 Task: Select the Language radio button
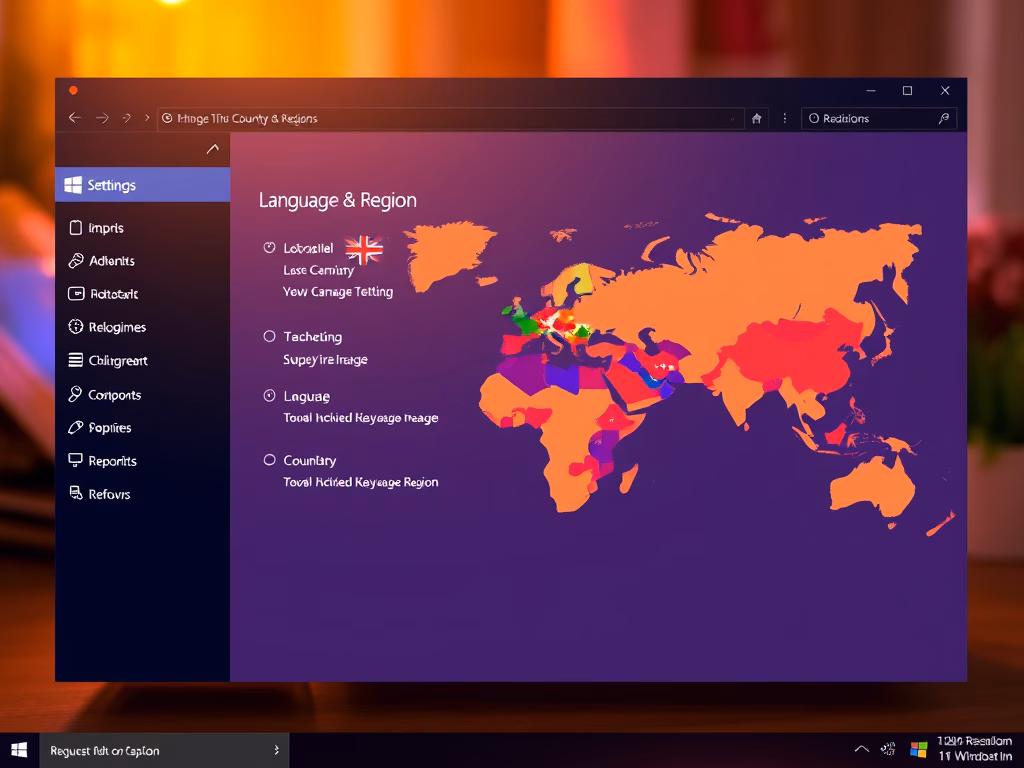pyautogui.click(x=269, y=396)
